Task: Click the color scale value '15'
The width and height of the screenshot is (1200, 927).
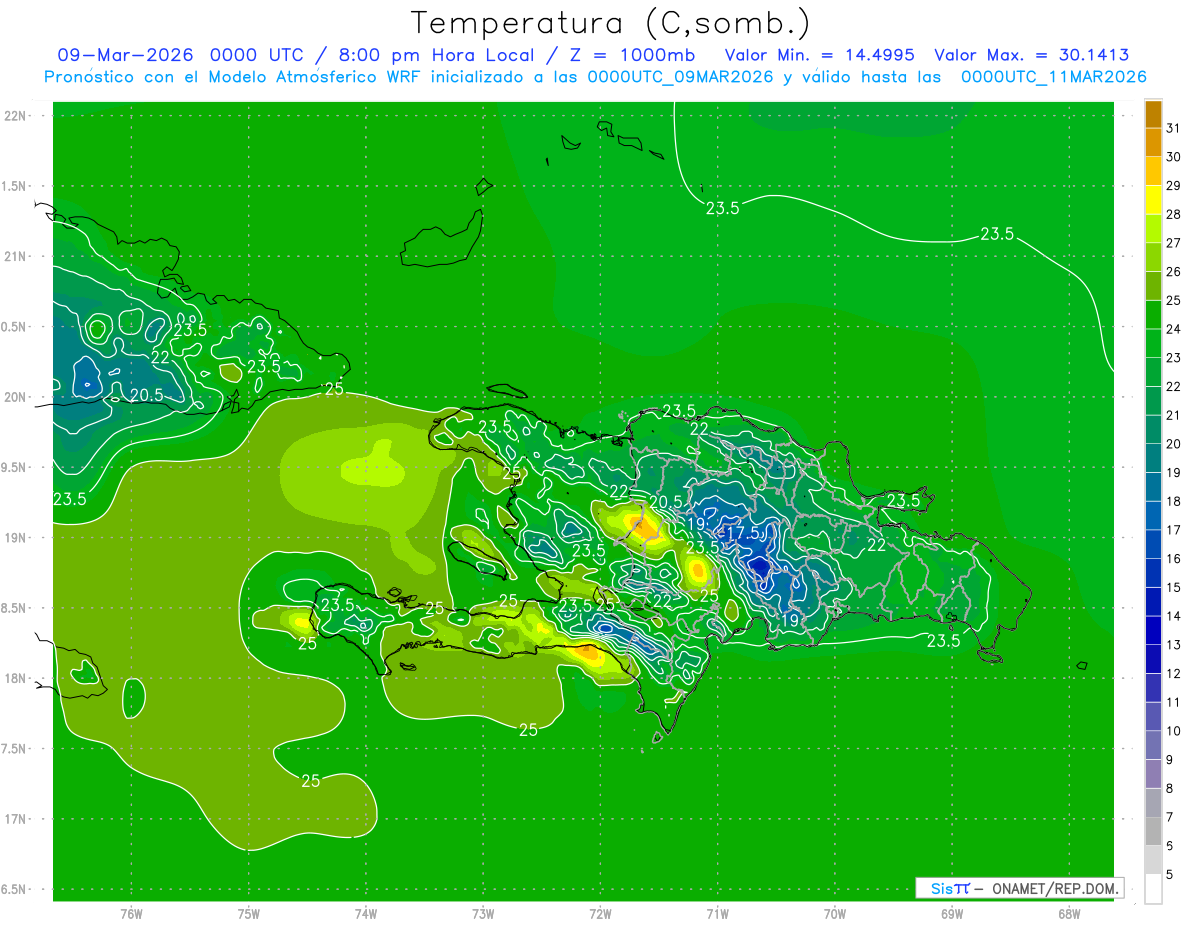Action: pos(1173,588)
